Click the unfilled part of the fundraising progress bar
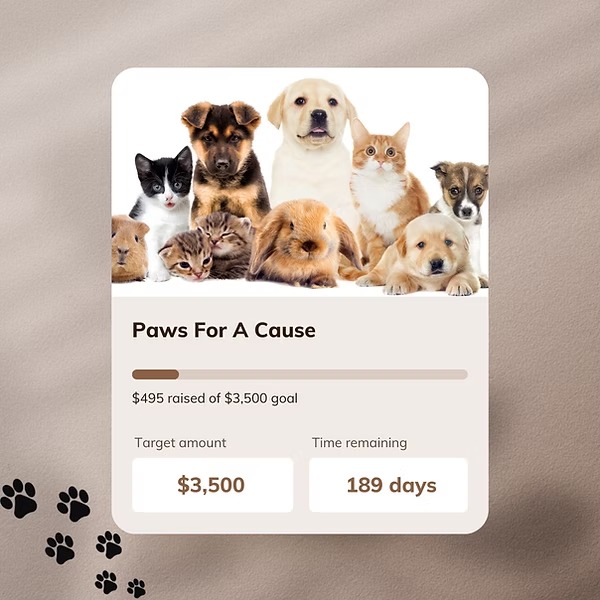600x600 pixels. tap(323, 374)
